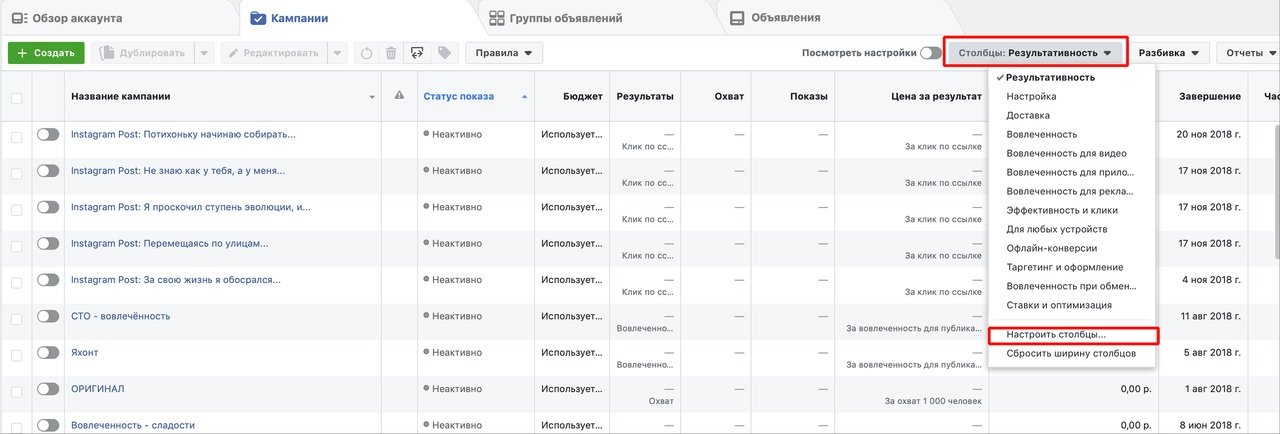
Task: Click the Результаты column header
Action: (x=645, y=97)
